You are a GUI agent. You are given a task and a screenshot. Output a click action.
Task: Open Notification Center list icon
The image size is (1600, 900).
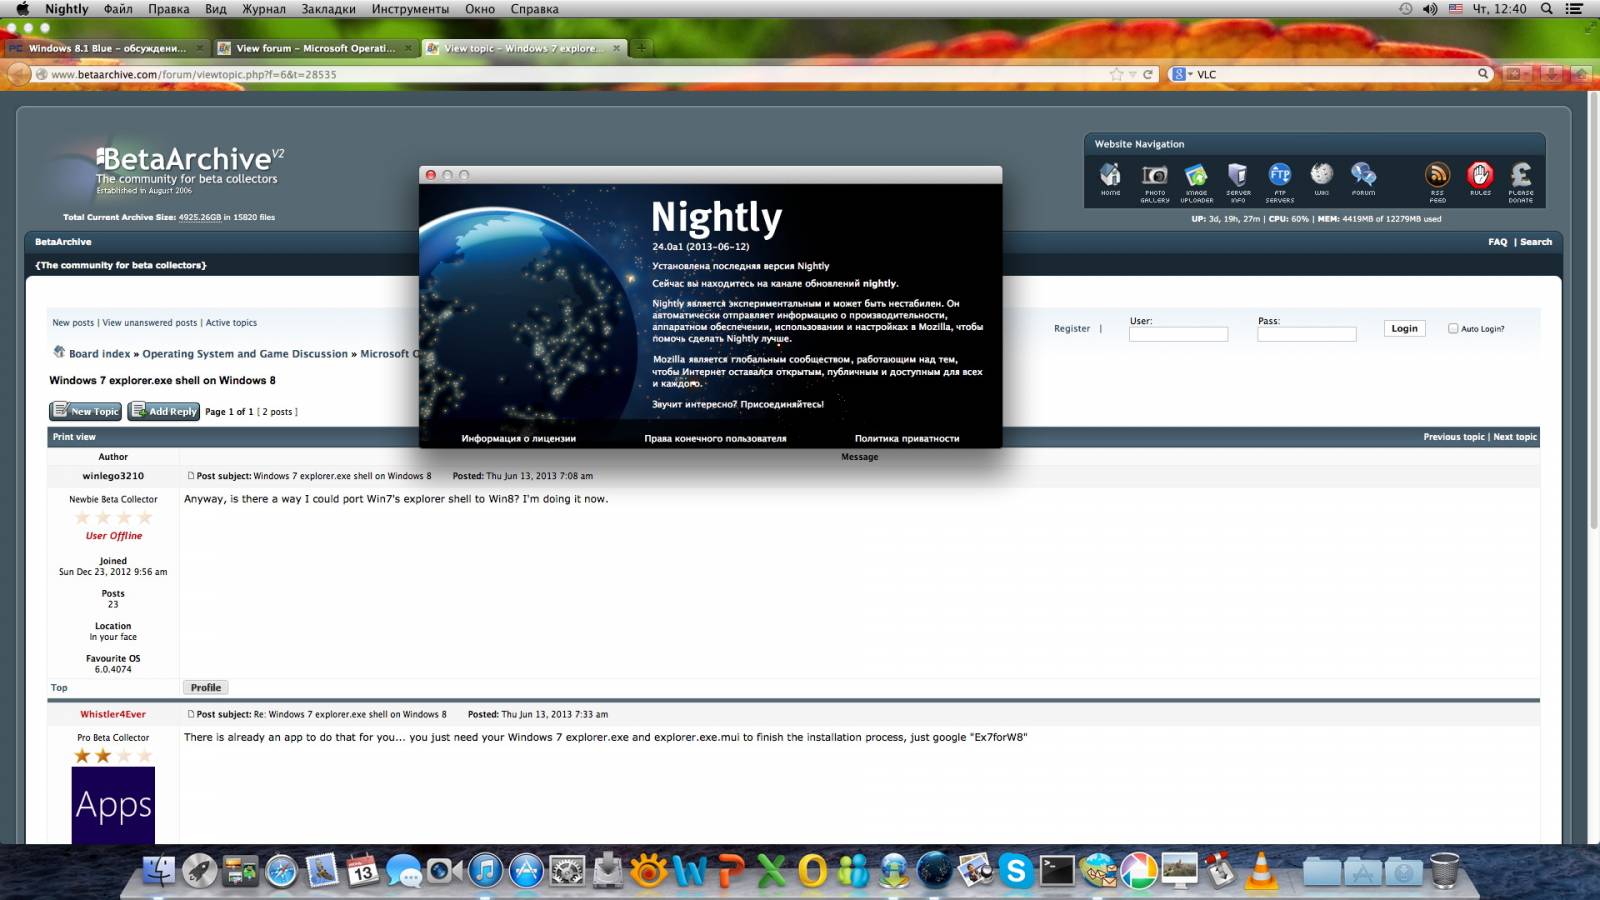click(1574, 9)
